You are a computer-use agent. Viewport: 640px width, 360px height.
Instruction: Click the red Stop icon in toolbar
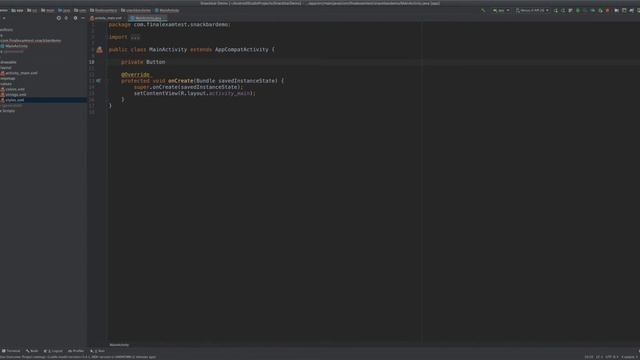pyautogui.click(x=607, y=10)
